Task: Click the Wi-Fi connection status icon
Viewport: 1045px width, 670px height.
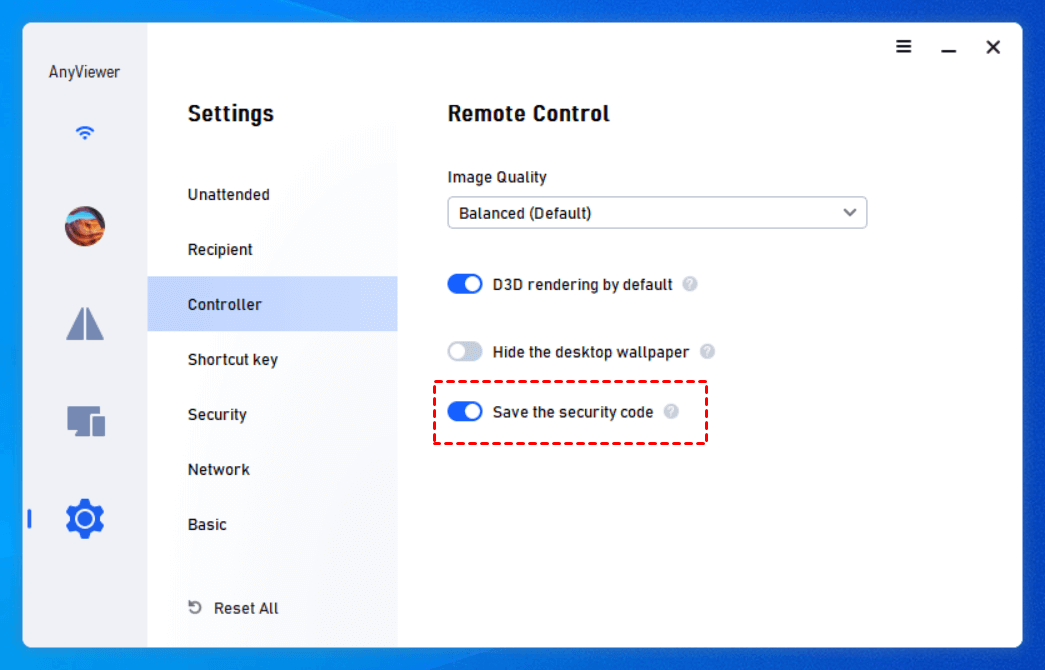Action: (85, 132)
